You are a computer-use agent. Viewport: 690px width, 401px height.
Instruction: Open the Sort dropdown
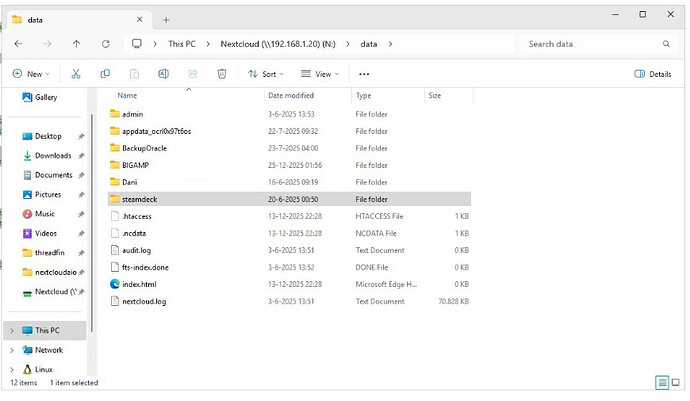pyautogui.click(x=265, y=74)
